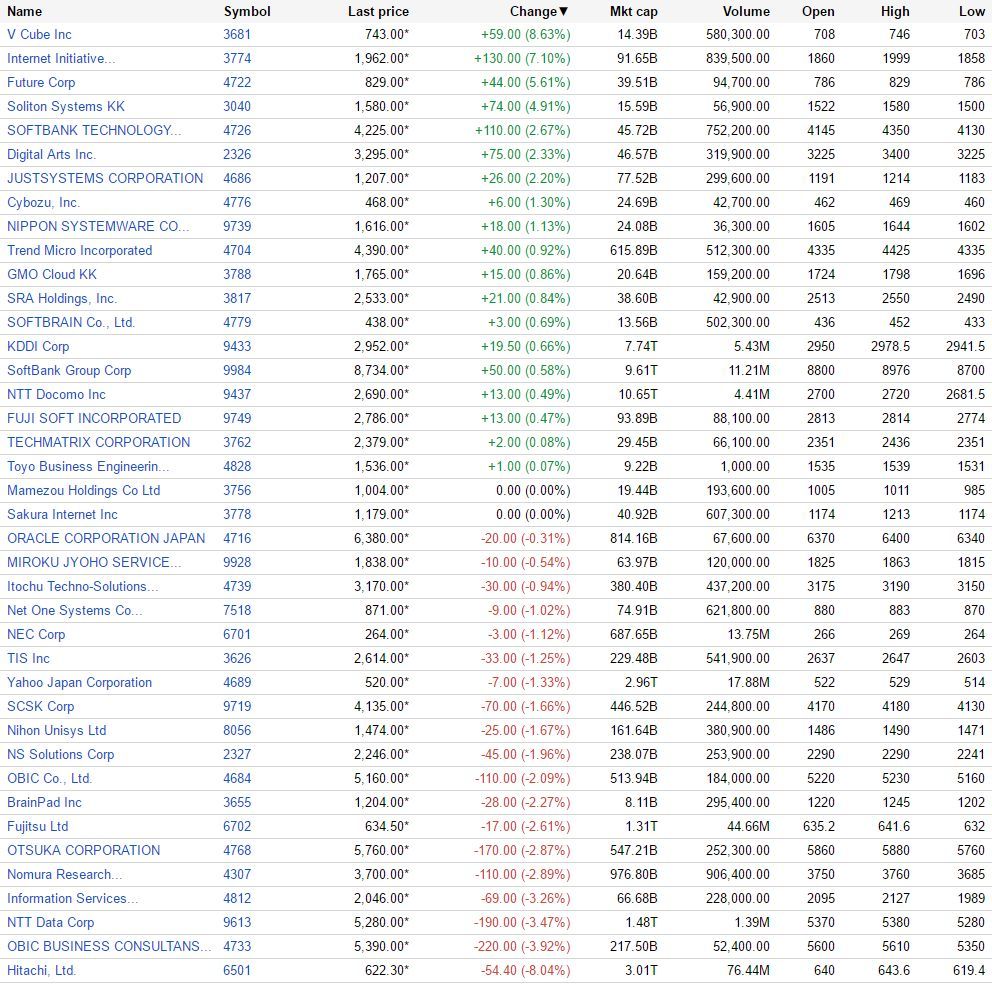Open OBIC BUSINESS CONSULTANTS link
Viewport: 992px width, 984px height.
[109, 948]
